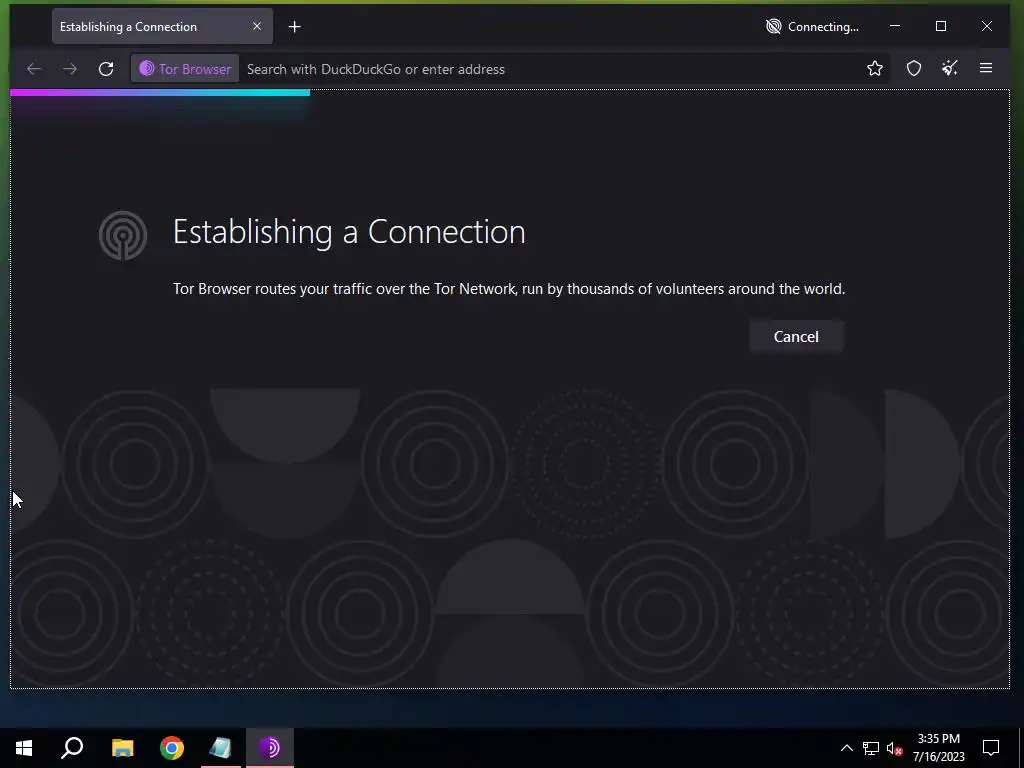Click the Connecting... status indicator
The image size is (1024, 768).
[x=812, y=27]
